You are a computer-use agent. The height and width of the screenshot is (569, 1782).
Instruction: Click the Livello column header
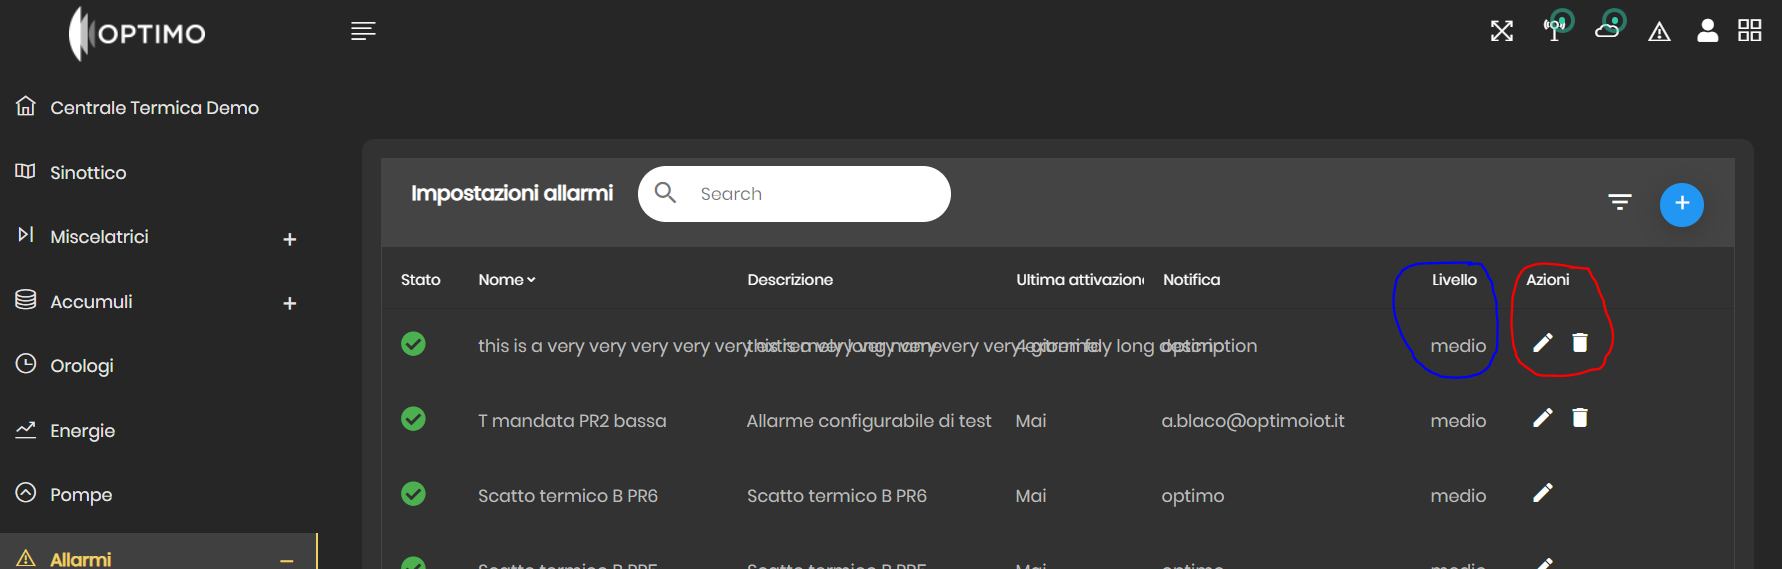[x=1454, y=280]
